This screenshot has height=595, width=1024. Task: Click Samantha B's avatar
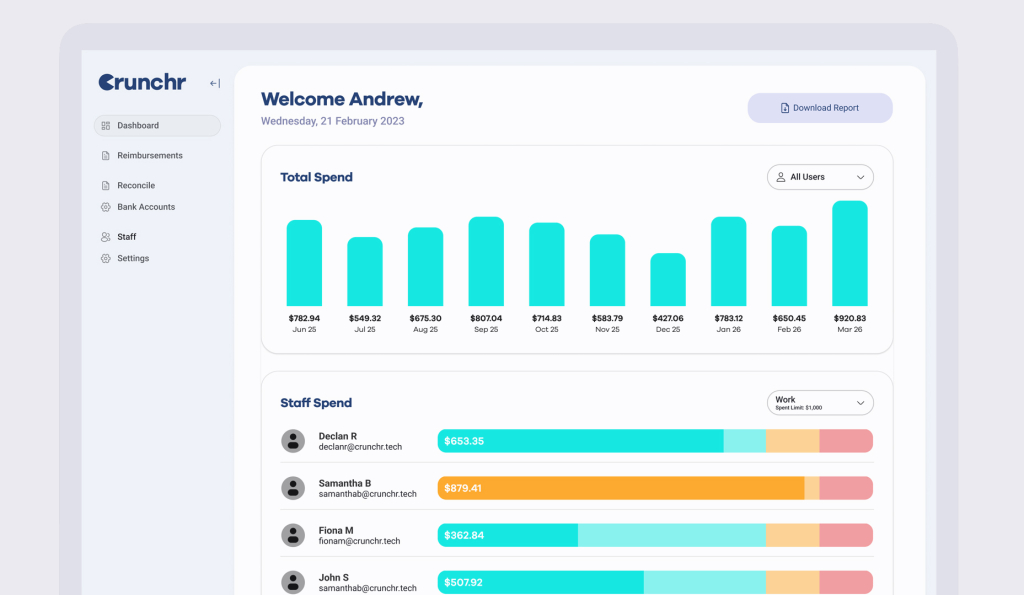[293, 488]
